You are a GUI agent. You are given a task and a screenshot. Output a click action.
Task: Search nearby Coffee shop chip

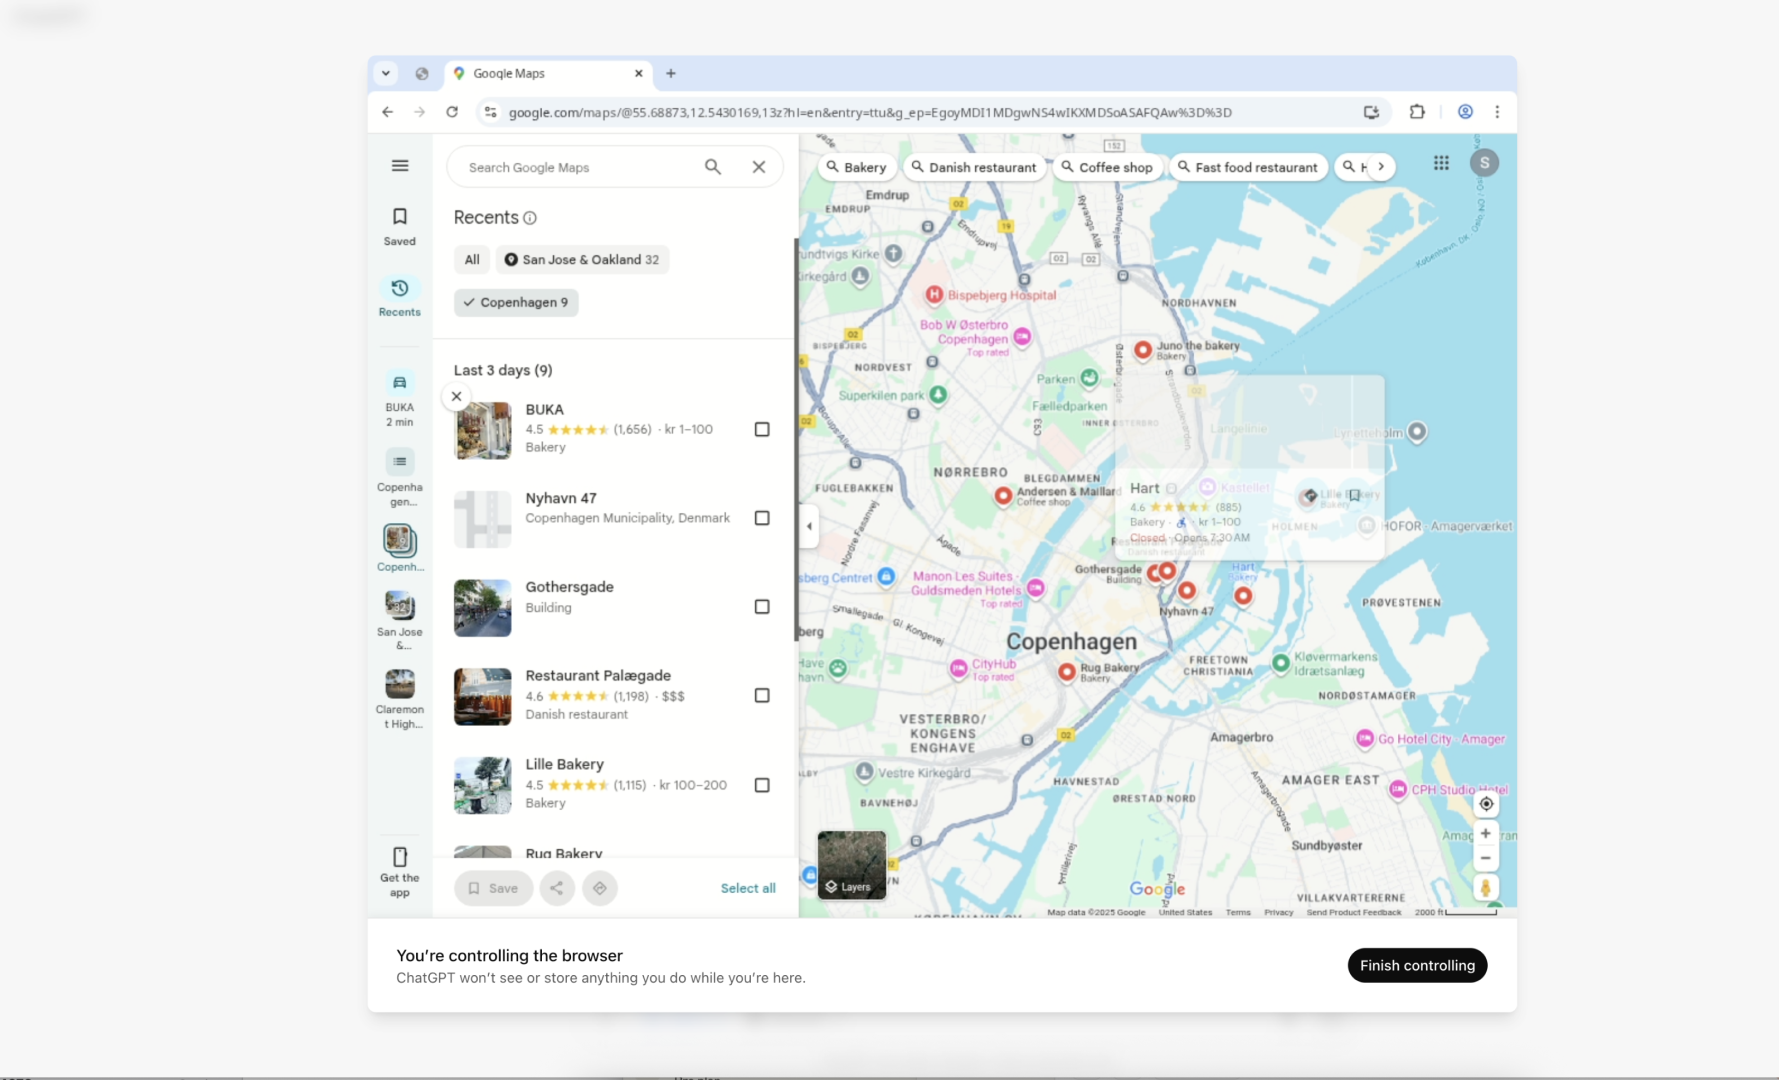click(1107, 167)
